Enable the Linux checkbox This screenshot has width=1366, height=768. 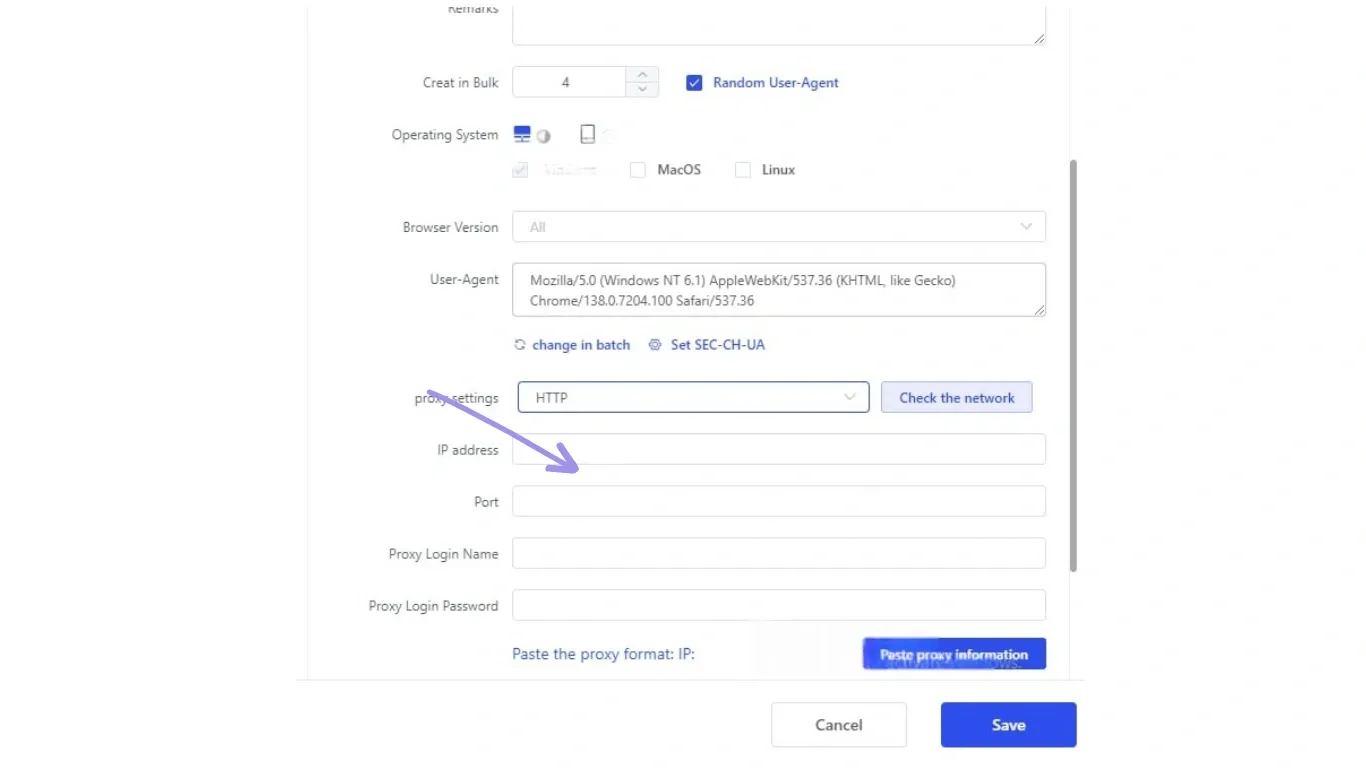(743, 170)
